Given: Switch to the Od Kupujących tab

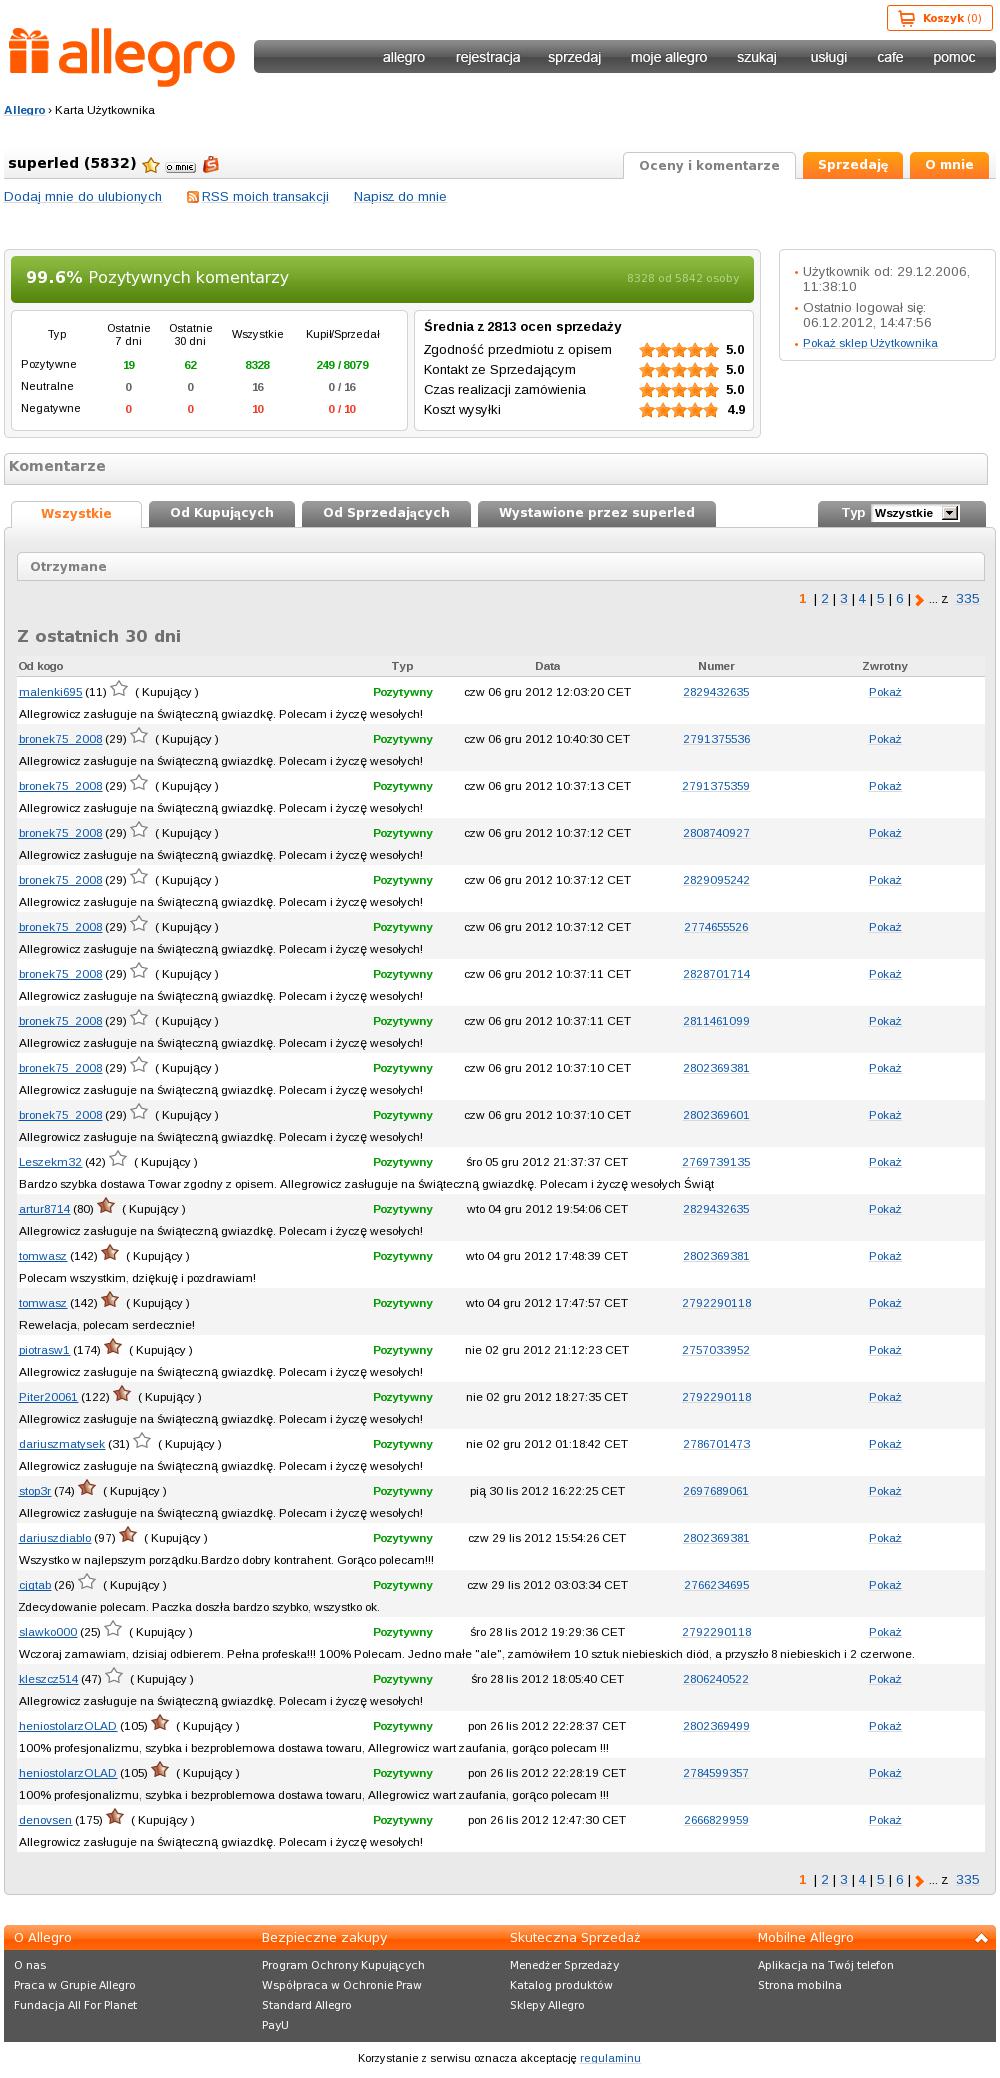Looking at the screenshot, I should pos(222,513).
